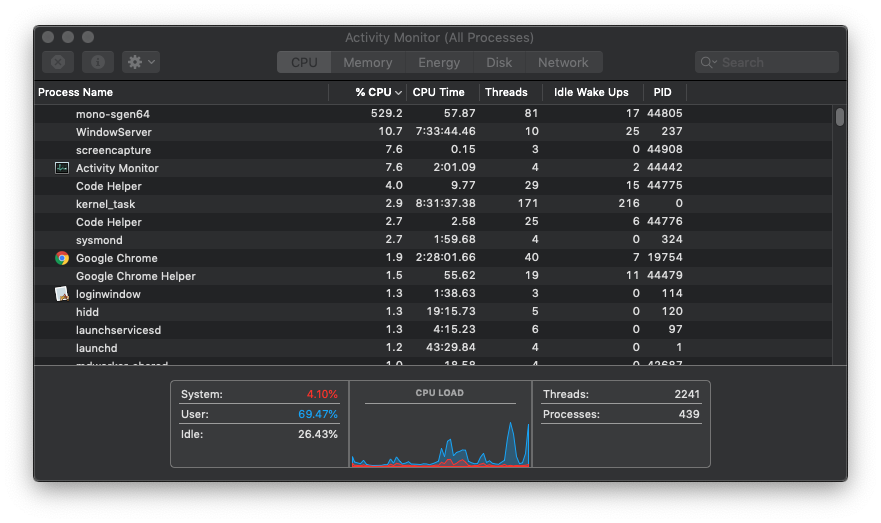Sort by Threads column header
The image size is (881, 523).
click(x=511, y=92)
